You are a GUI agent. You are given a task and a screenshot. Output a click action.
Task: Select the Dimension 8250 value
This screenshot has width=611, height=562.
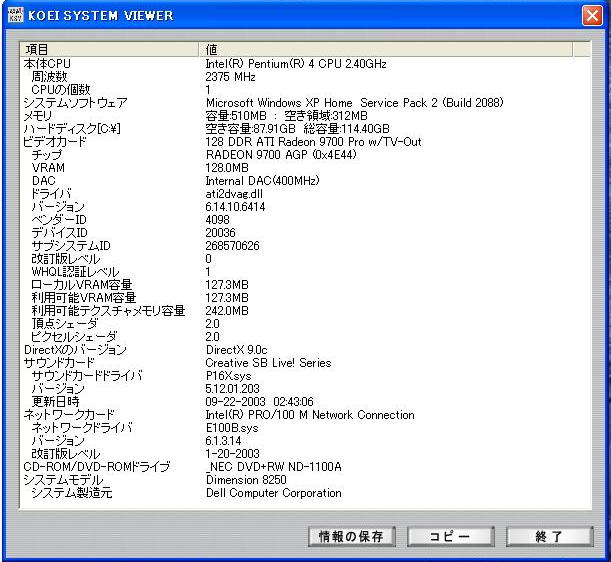pyautogui.click(x=246, y=480)
